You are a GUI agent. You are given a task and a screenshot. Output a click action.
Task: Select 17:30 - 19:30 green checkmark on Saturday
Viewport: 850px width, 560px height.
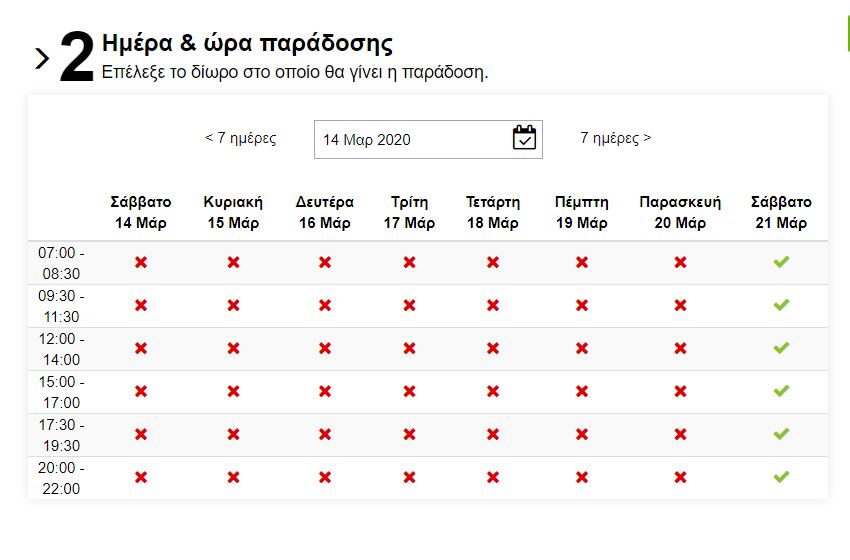pyautogui.click(x=781, y=434)
